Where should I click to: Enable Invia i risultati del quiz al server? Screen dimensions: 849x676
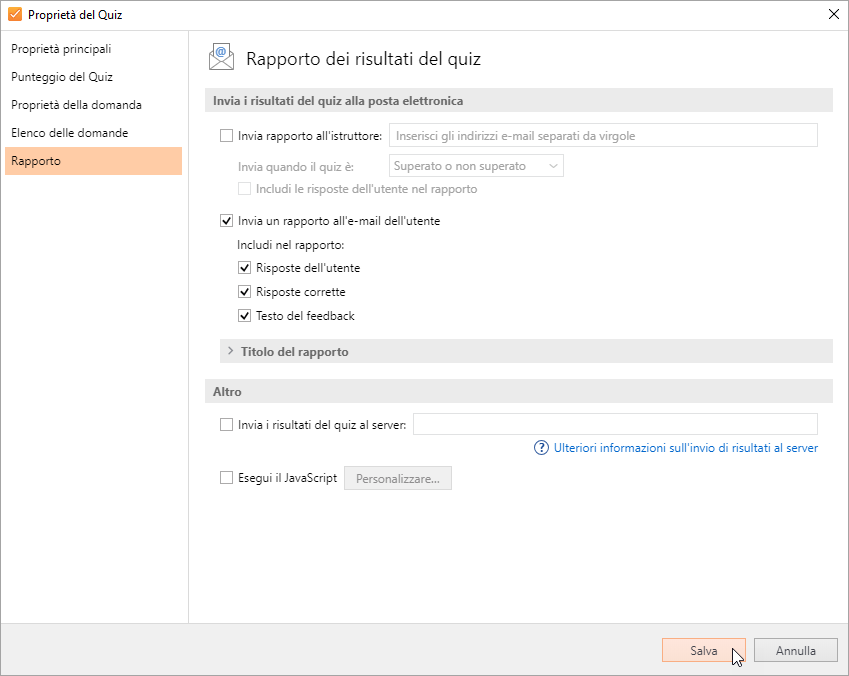pyautogui.click(x=226, y=425)
